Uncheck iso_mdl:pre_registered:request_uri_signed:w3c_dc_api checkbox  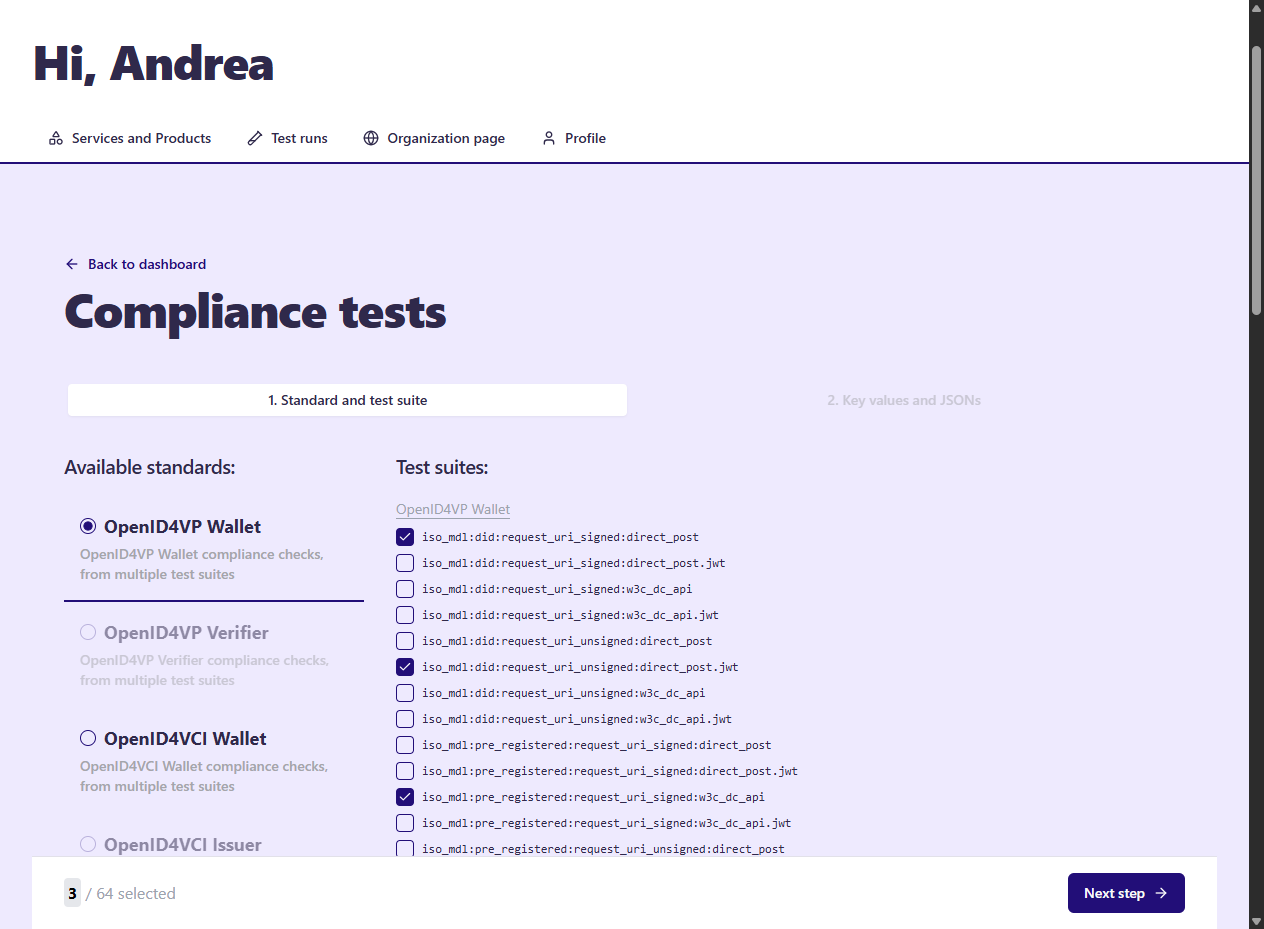pyautogui.click(x=405, y=797)
